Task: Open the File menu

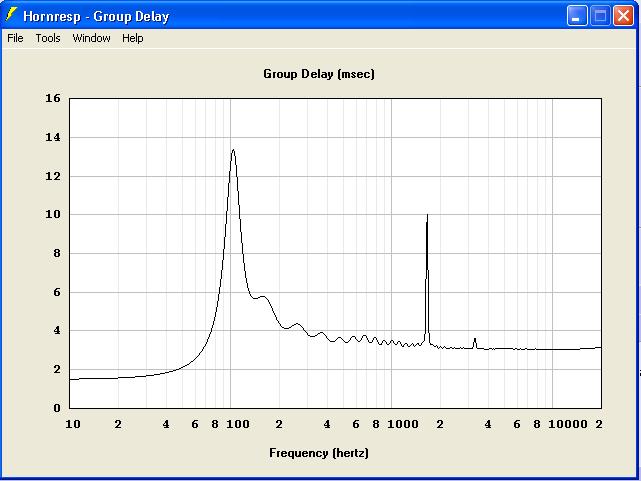Action: (16, 38)
